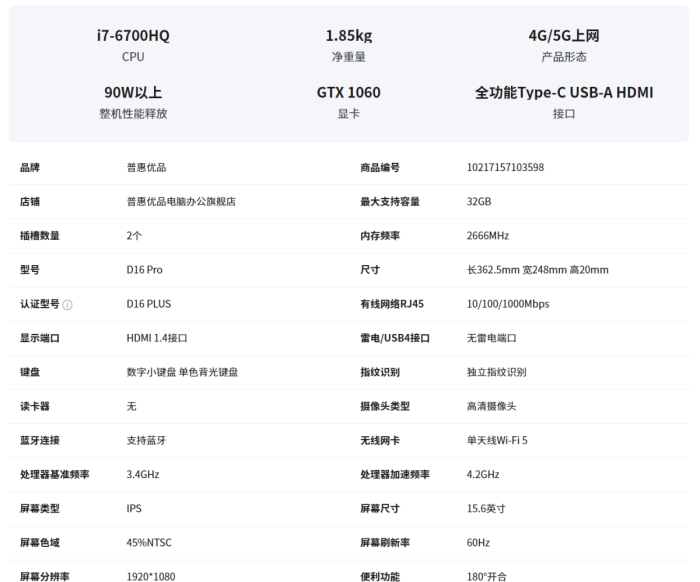
Task: Click the 最大支持容量 row label
Action: point(390,202)
